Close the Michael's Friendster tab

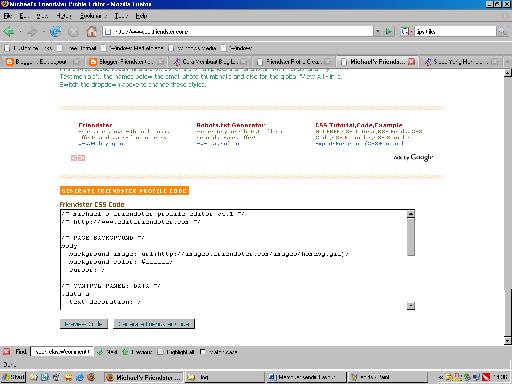point(412,62)
